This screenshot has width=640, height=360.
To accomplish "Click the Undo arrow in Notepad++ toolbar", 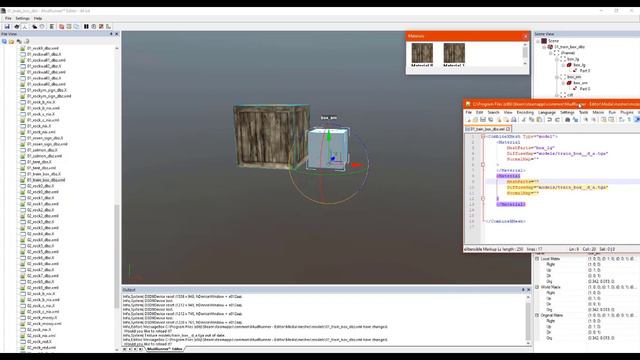I will pyautogui.click(x=550, y=120).
